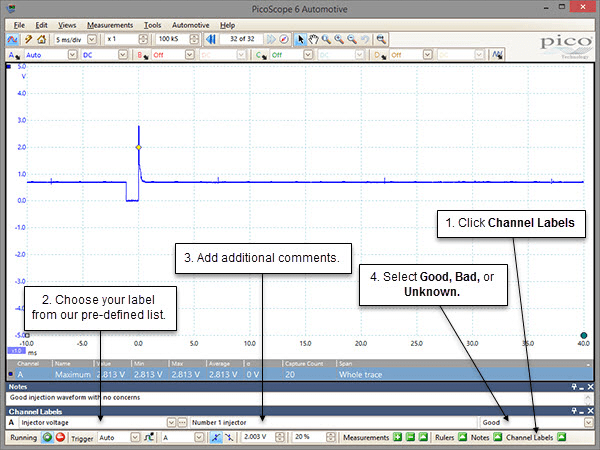This screenshot has width=600, height=450.
Task: Close the Channel Labels panel
Action: (x=590, y=411)
